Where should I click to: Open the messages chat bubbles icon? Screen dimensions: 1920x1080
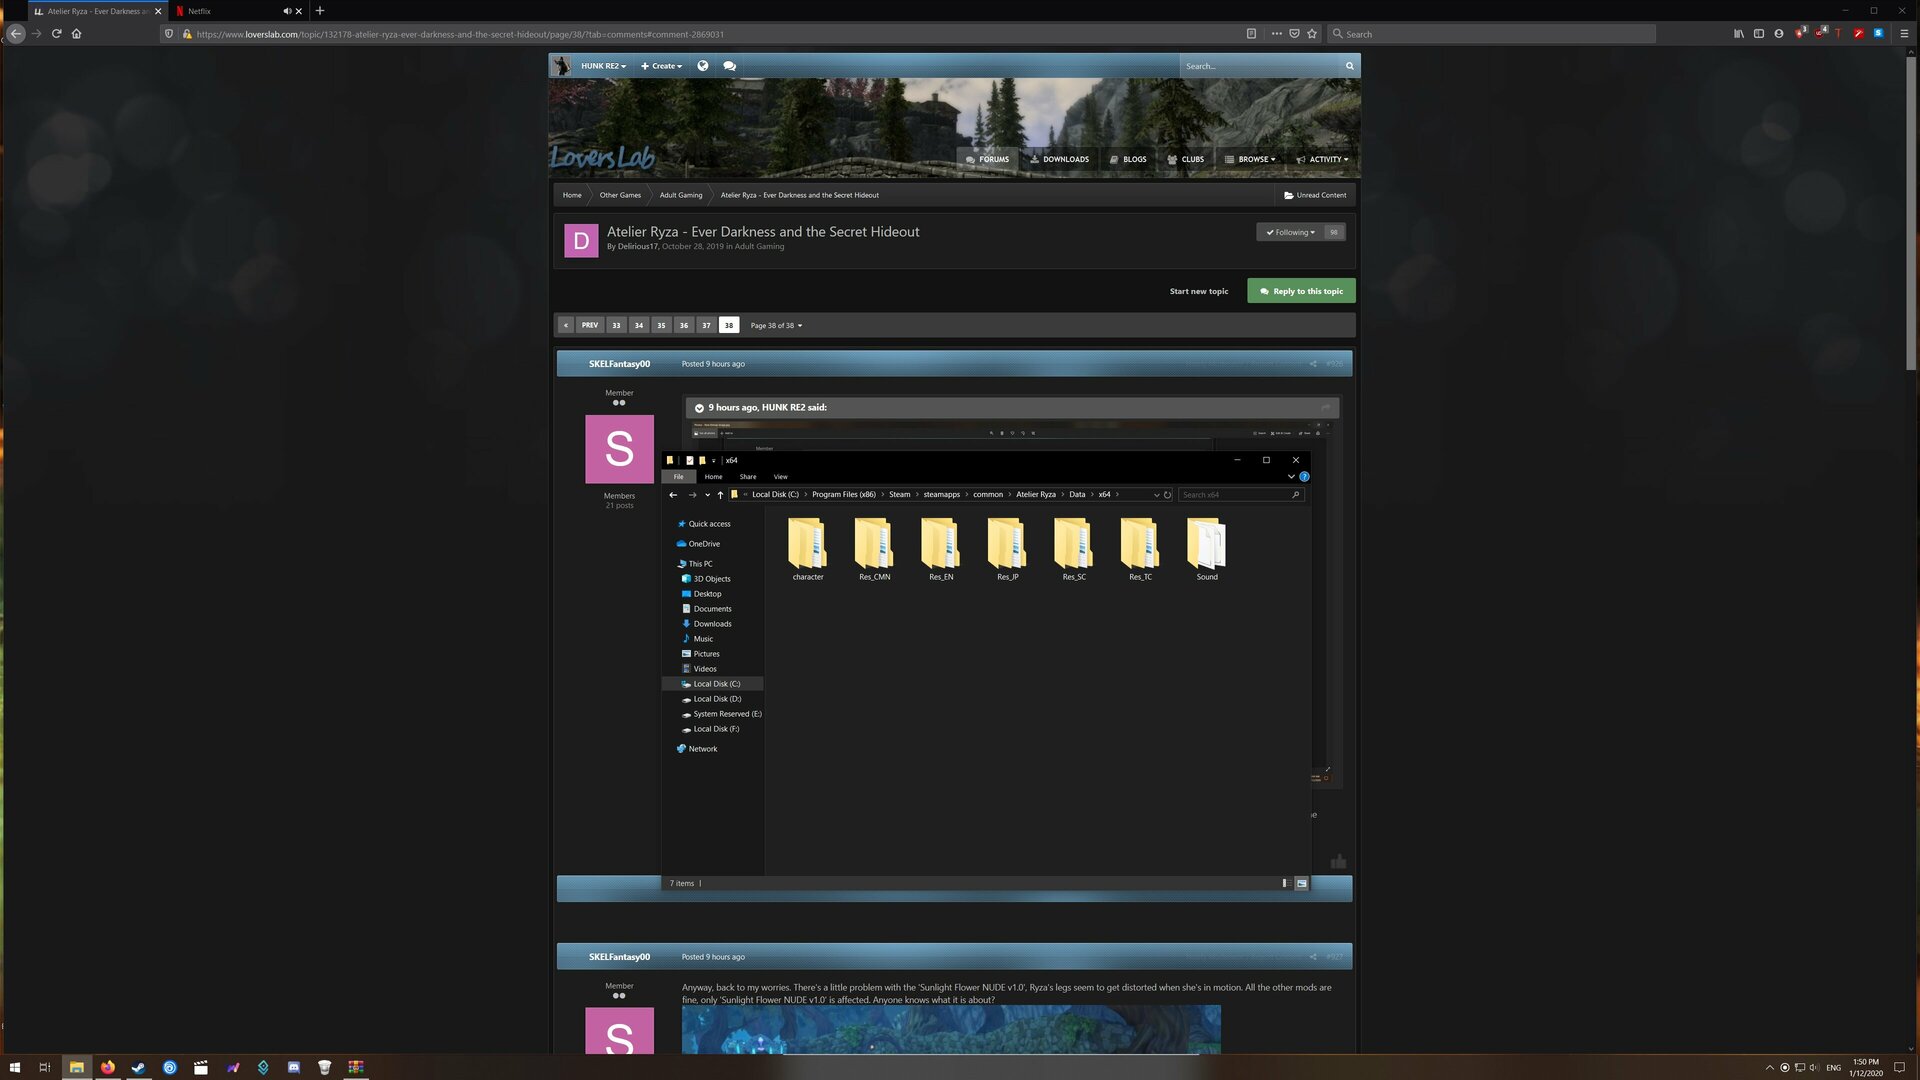click(729, 66)
